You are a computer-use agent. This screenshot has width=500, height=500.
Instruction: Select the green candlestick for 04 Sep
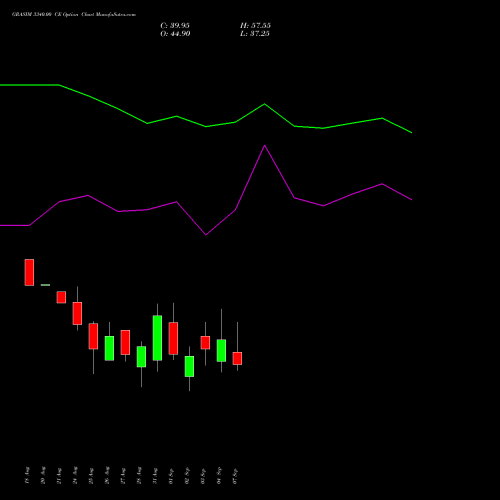pyautogui.click(x=221, y=350)
